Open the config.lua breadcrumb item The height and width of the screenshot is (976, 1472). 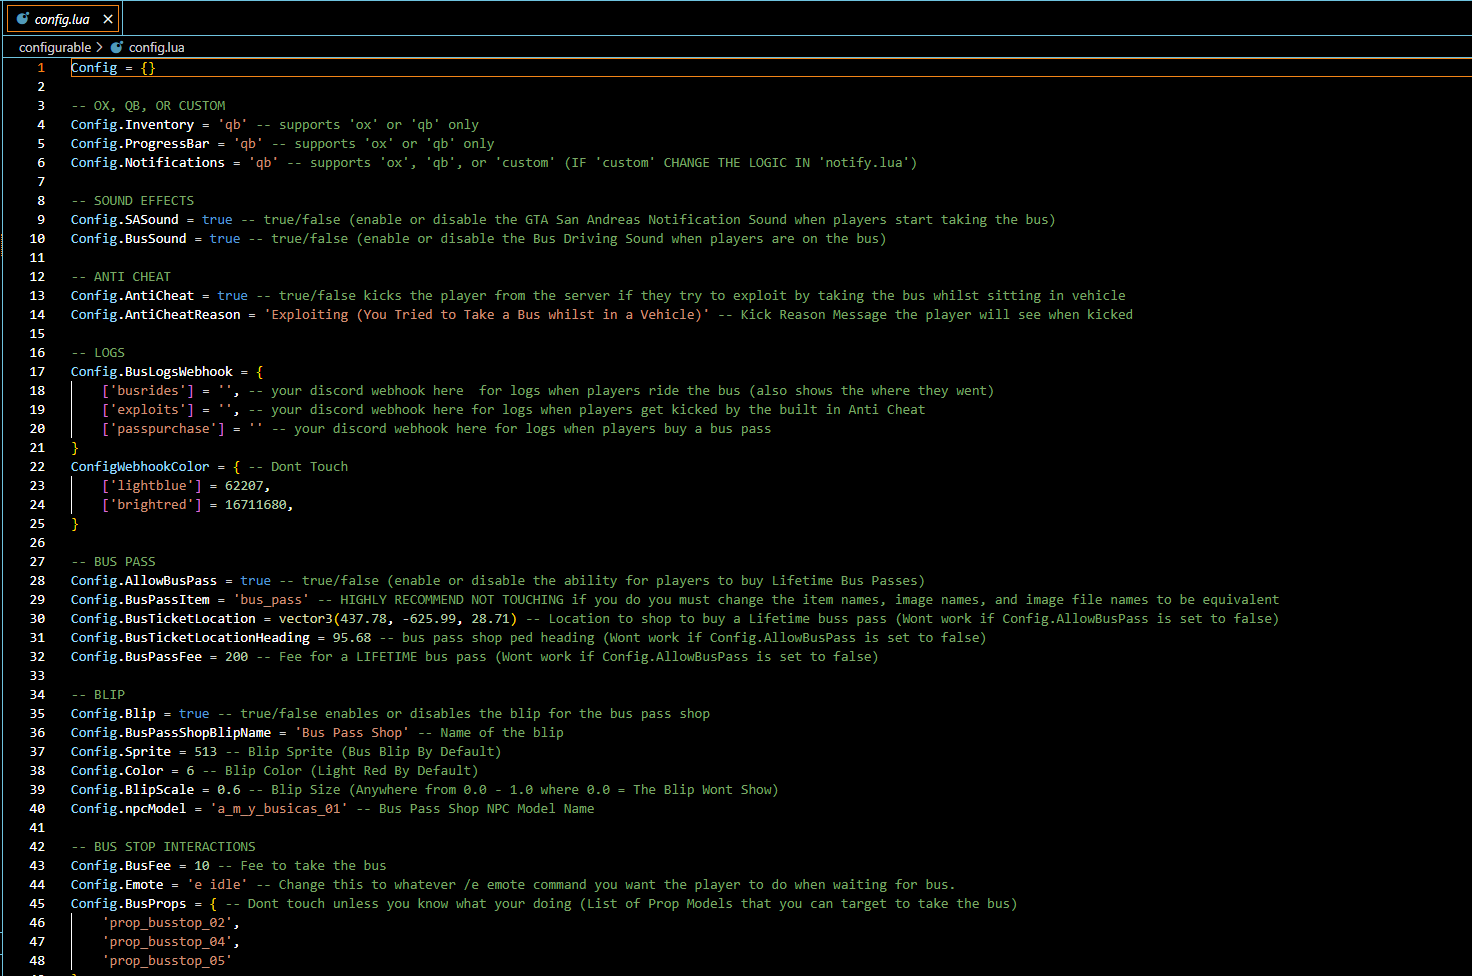157,47
